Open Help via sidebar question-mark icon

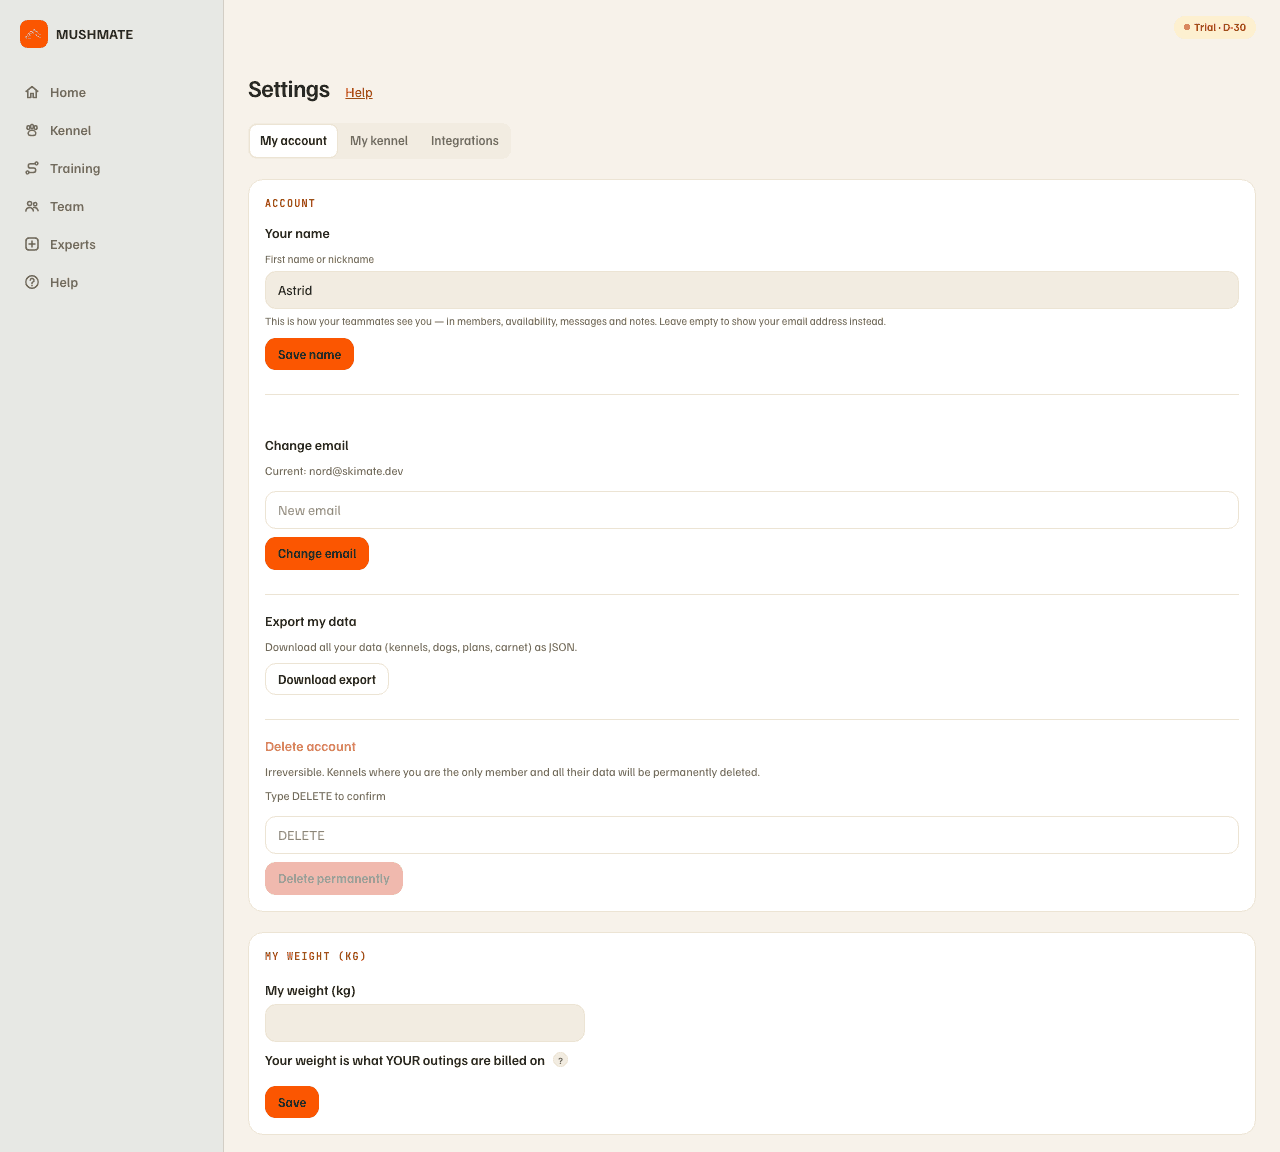[32, 282]
